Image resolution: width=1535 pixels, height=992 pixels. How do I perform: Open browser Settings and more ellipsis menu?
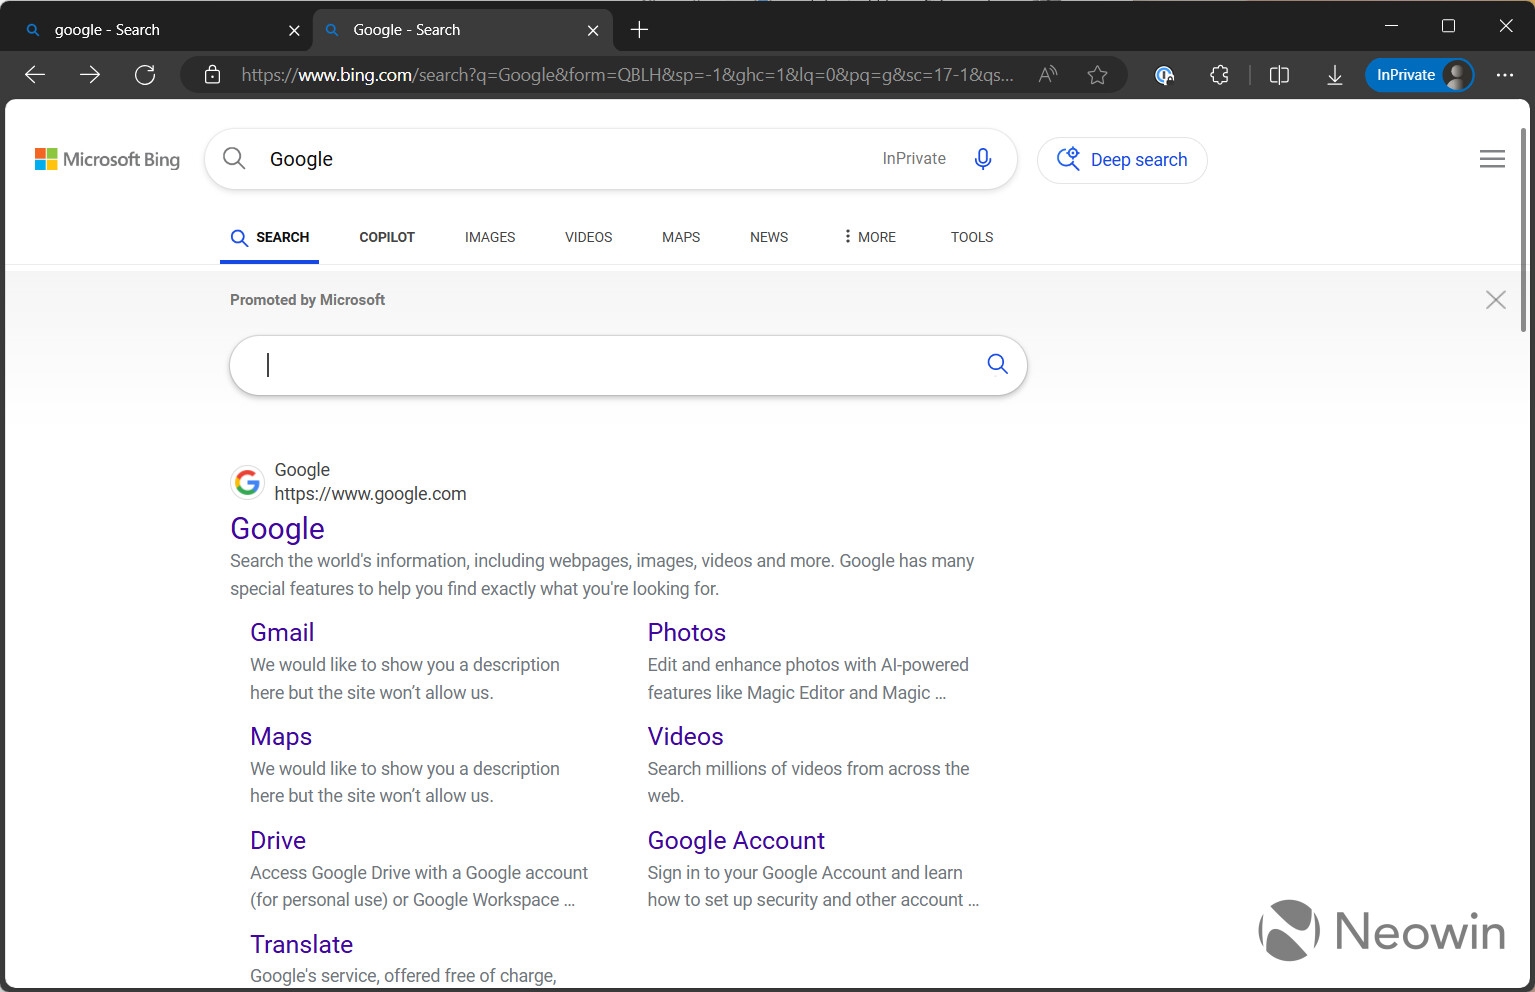[x=1504, y=75]
